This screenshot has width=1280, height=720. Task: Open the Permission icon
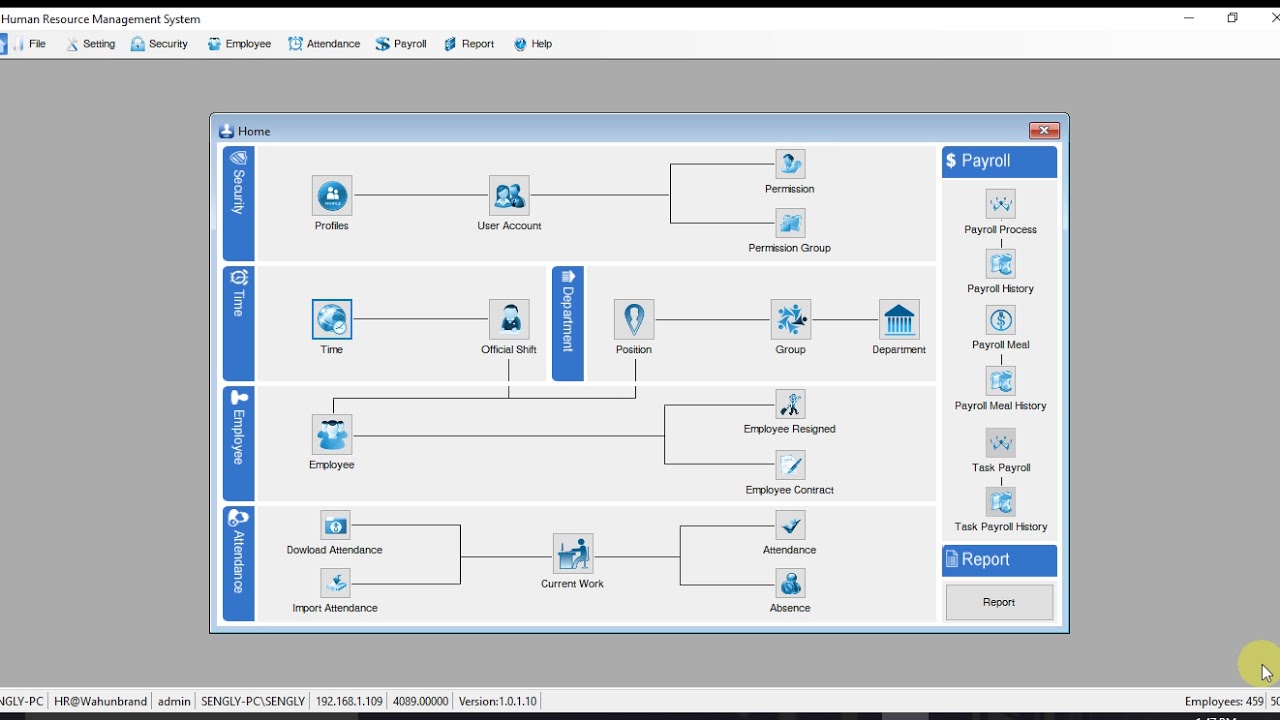[790, 164]
